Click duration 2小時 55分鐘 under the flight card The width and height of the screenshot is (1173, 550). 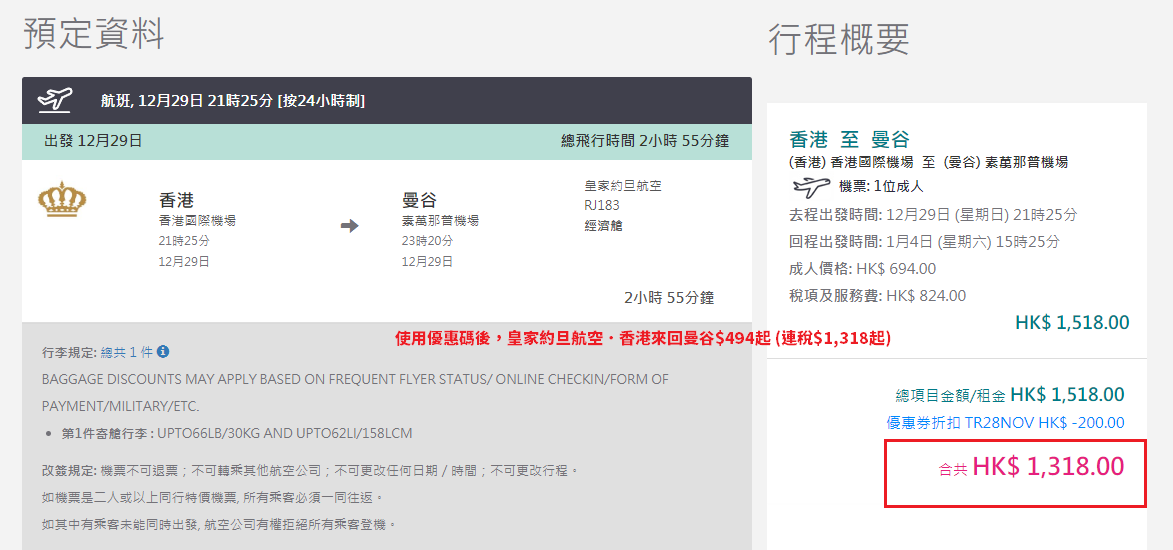click(669, 298)
